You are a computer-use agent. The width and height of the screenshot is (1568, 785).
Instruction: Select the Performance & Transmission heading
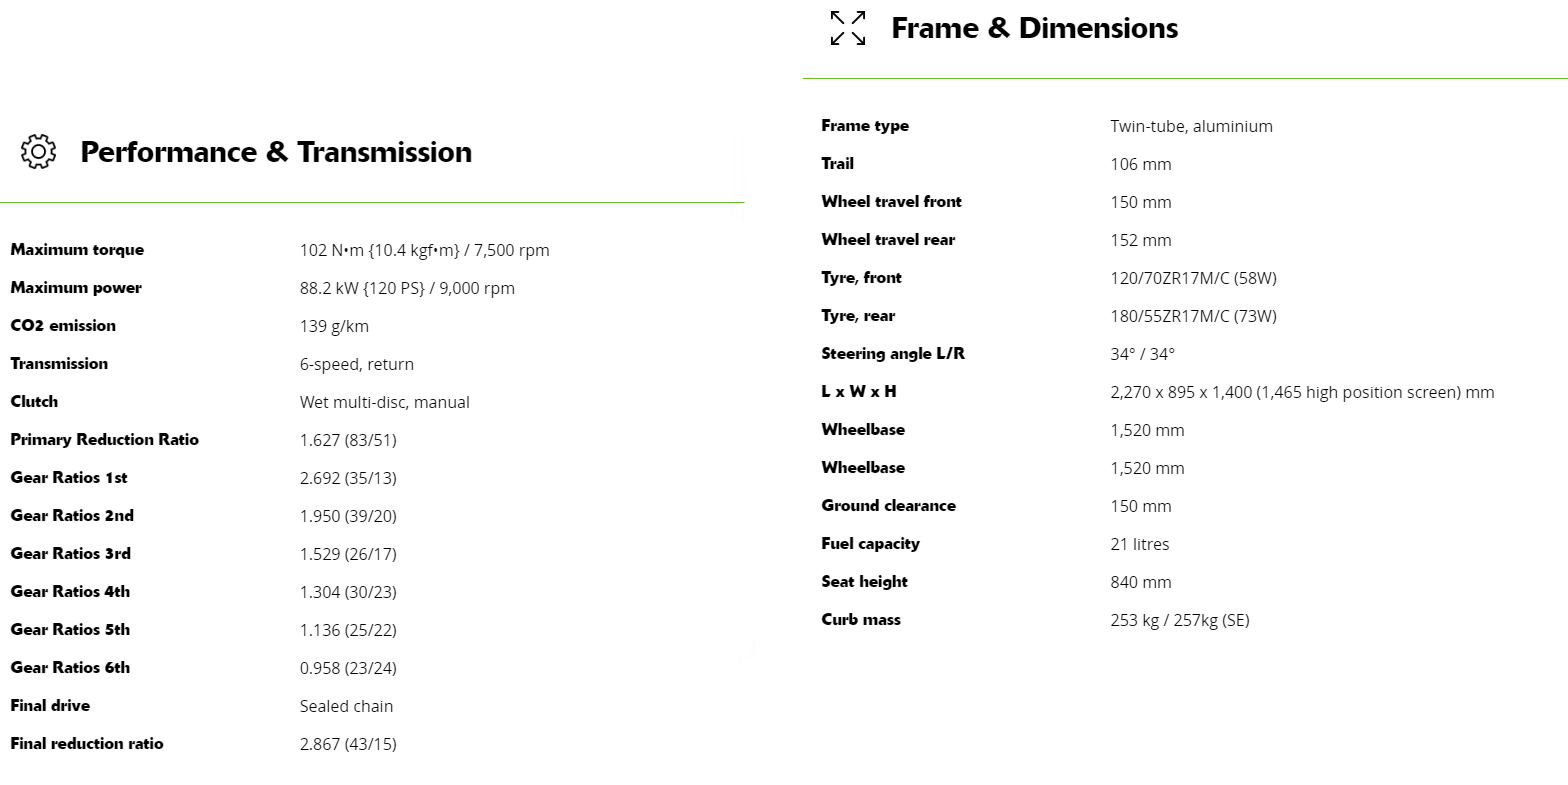click(276, 152)
